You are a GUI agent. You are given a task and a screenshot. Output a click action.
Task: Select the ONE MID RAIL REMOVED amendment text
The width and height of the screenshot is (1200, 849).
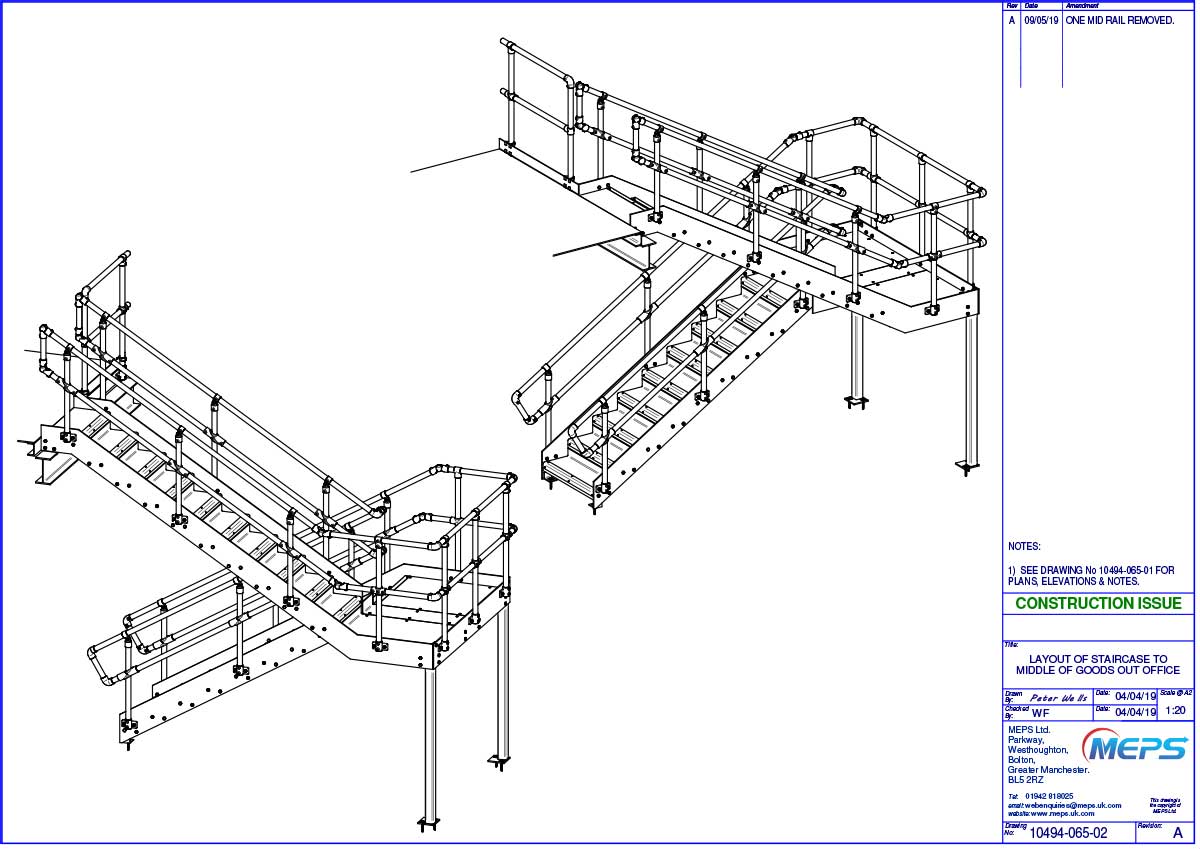coord(1120,20)
